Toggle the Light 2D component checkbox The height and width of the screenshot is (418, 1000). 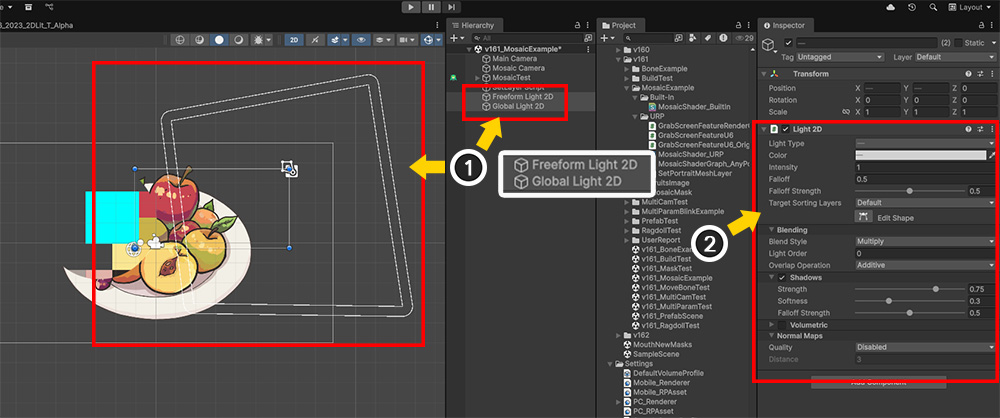coord(785,130)
